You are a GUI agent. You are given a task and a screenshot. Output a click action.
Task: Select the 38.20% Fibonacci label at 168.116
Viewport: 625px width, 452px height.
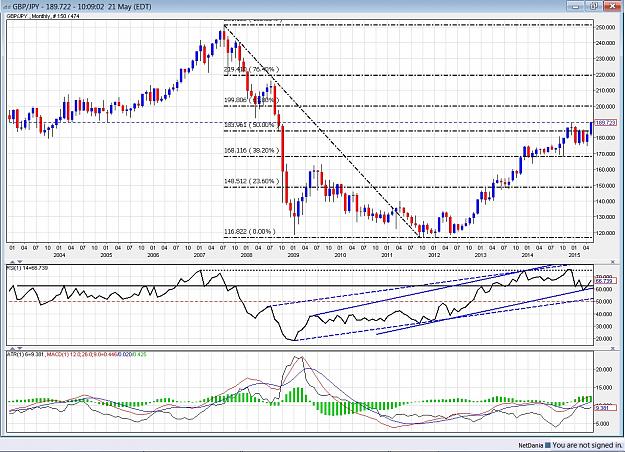tap(252, 150)
